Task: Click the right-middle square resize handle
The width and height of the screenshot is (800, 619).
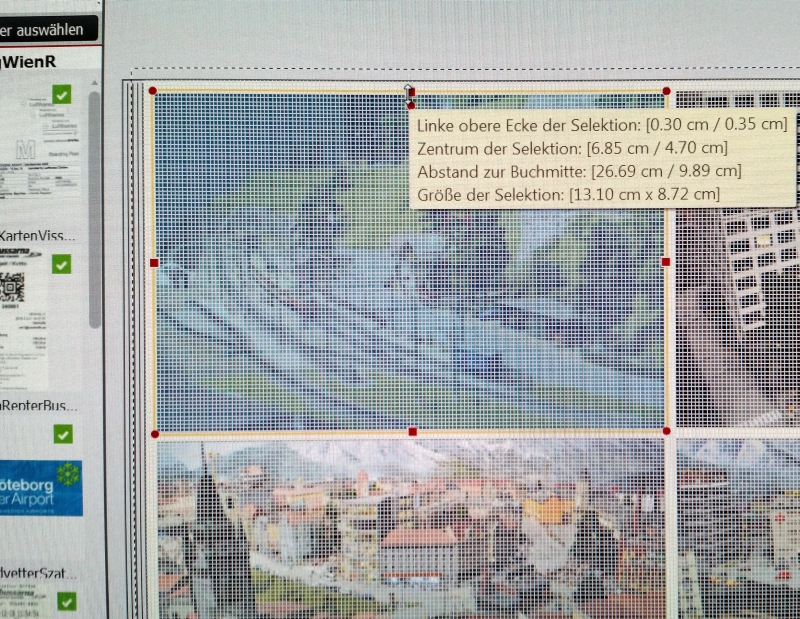Action: click(666, 262)
